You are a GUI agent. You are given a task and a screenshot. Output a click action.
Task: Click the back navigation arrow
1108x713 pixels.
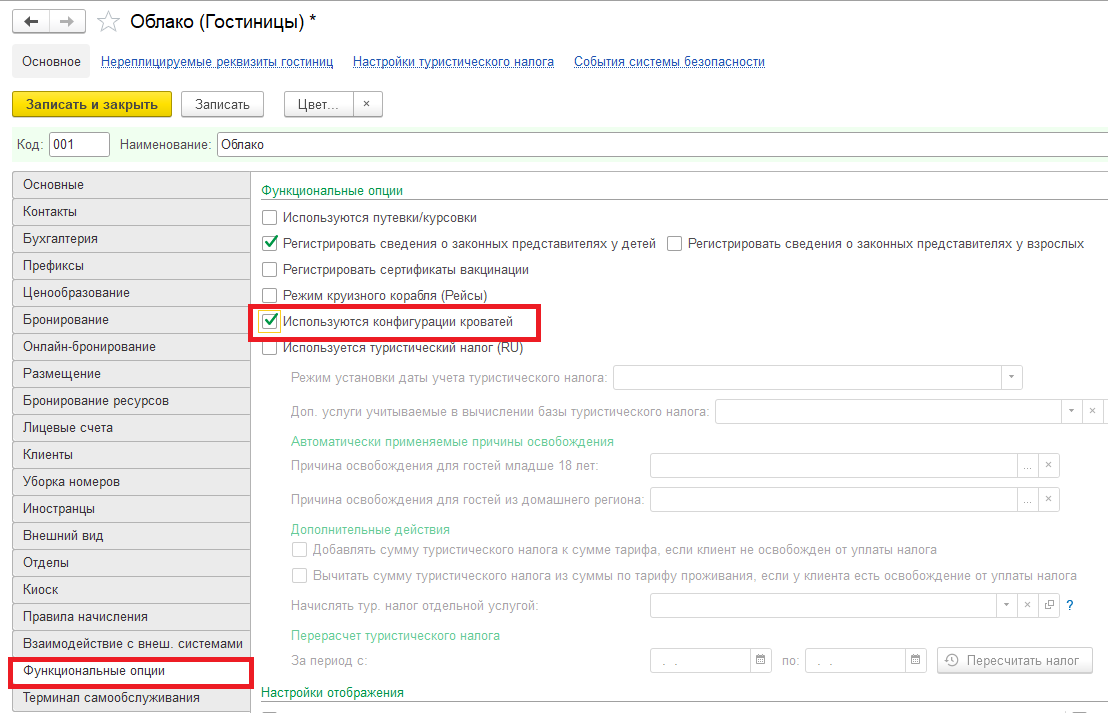click(x=31, y=21)
